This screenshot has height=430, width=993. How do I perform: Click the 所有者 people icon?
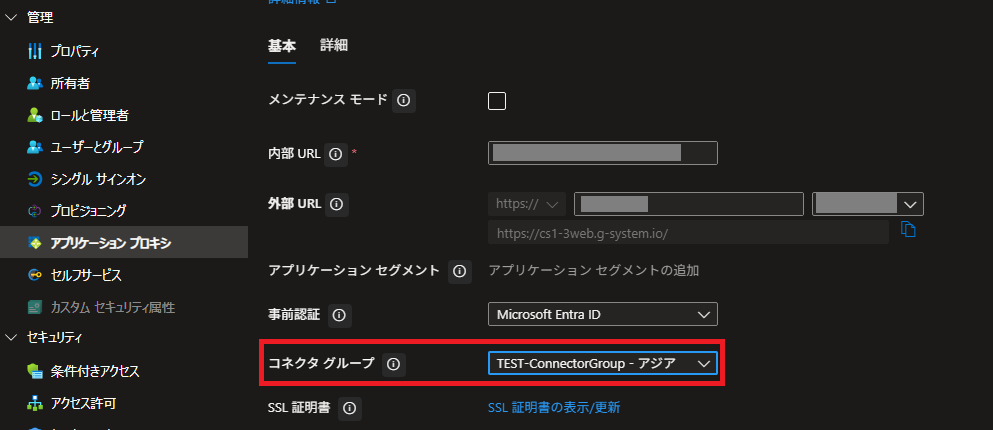coord(35,83)
